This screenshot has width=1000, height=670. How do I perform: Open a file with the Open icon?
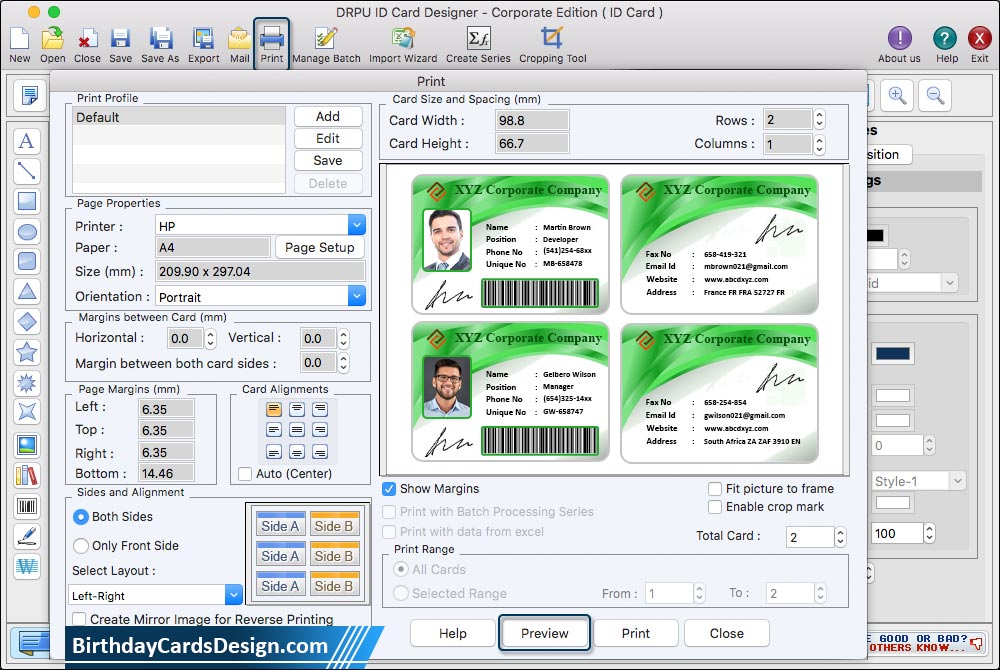[x=52, y=44]
